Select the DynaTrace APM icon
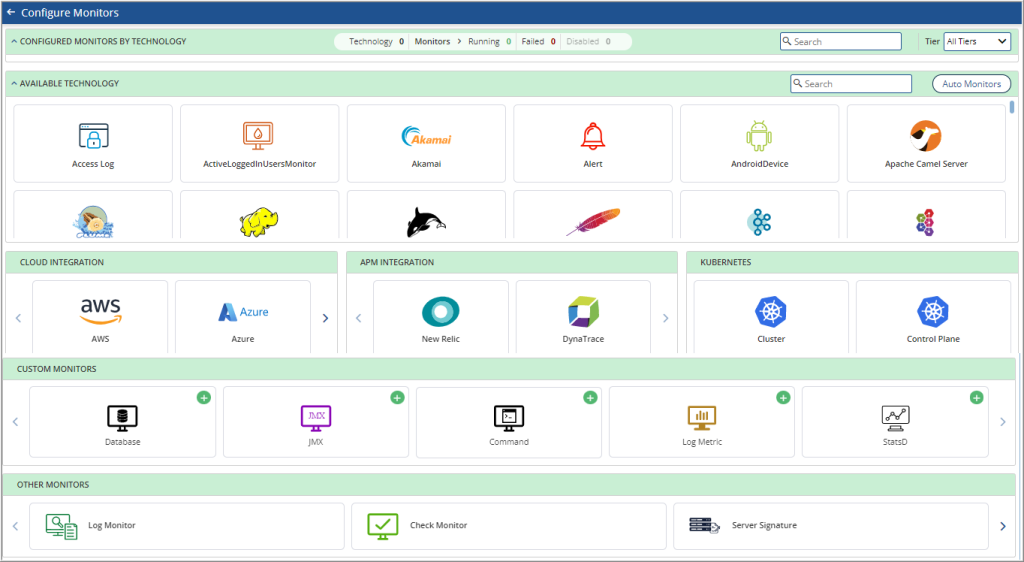The width and height of the screenshot is (1024, 562). coord(583,312)
